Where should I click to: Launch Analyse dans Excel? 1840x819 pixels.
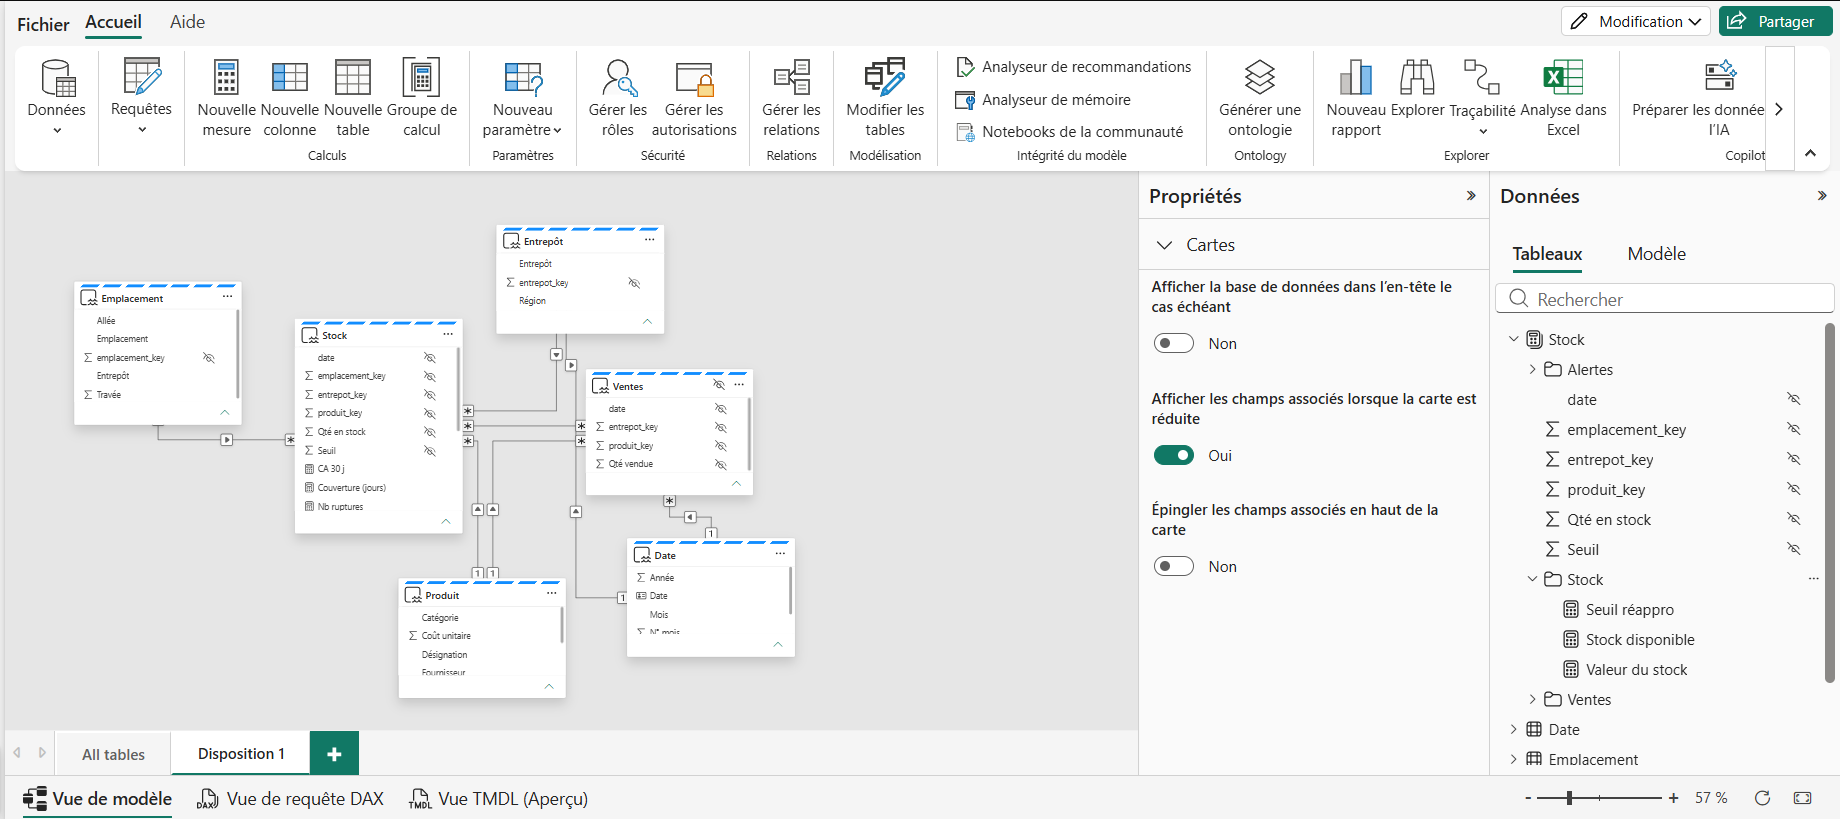[x=1563, y=98]
